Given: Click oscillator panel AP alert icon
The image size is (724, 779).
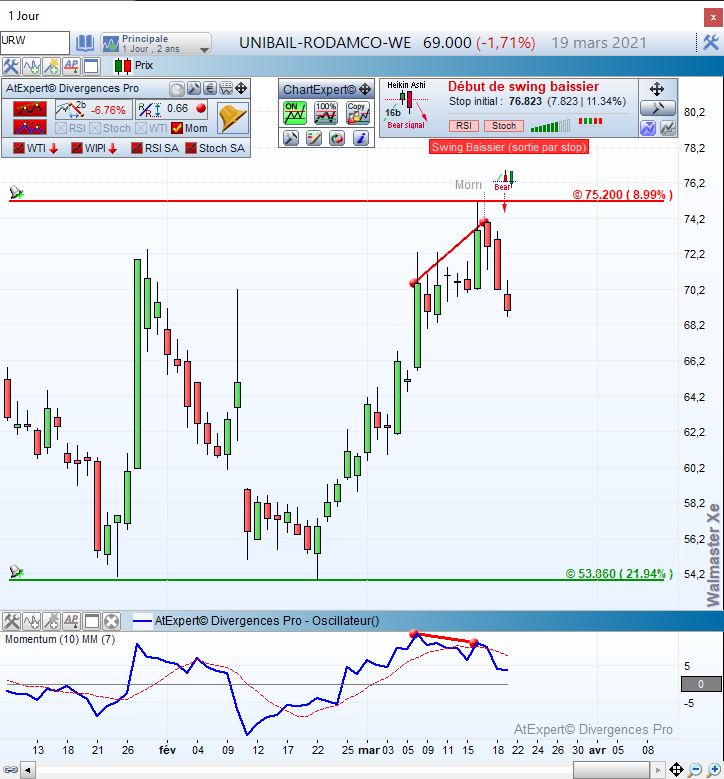Looking at the screenshot, I should (x=71, y=621).
